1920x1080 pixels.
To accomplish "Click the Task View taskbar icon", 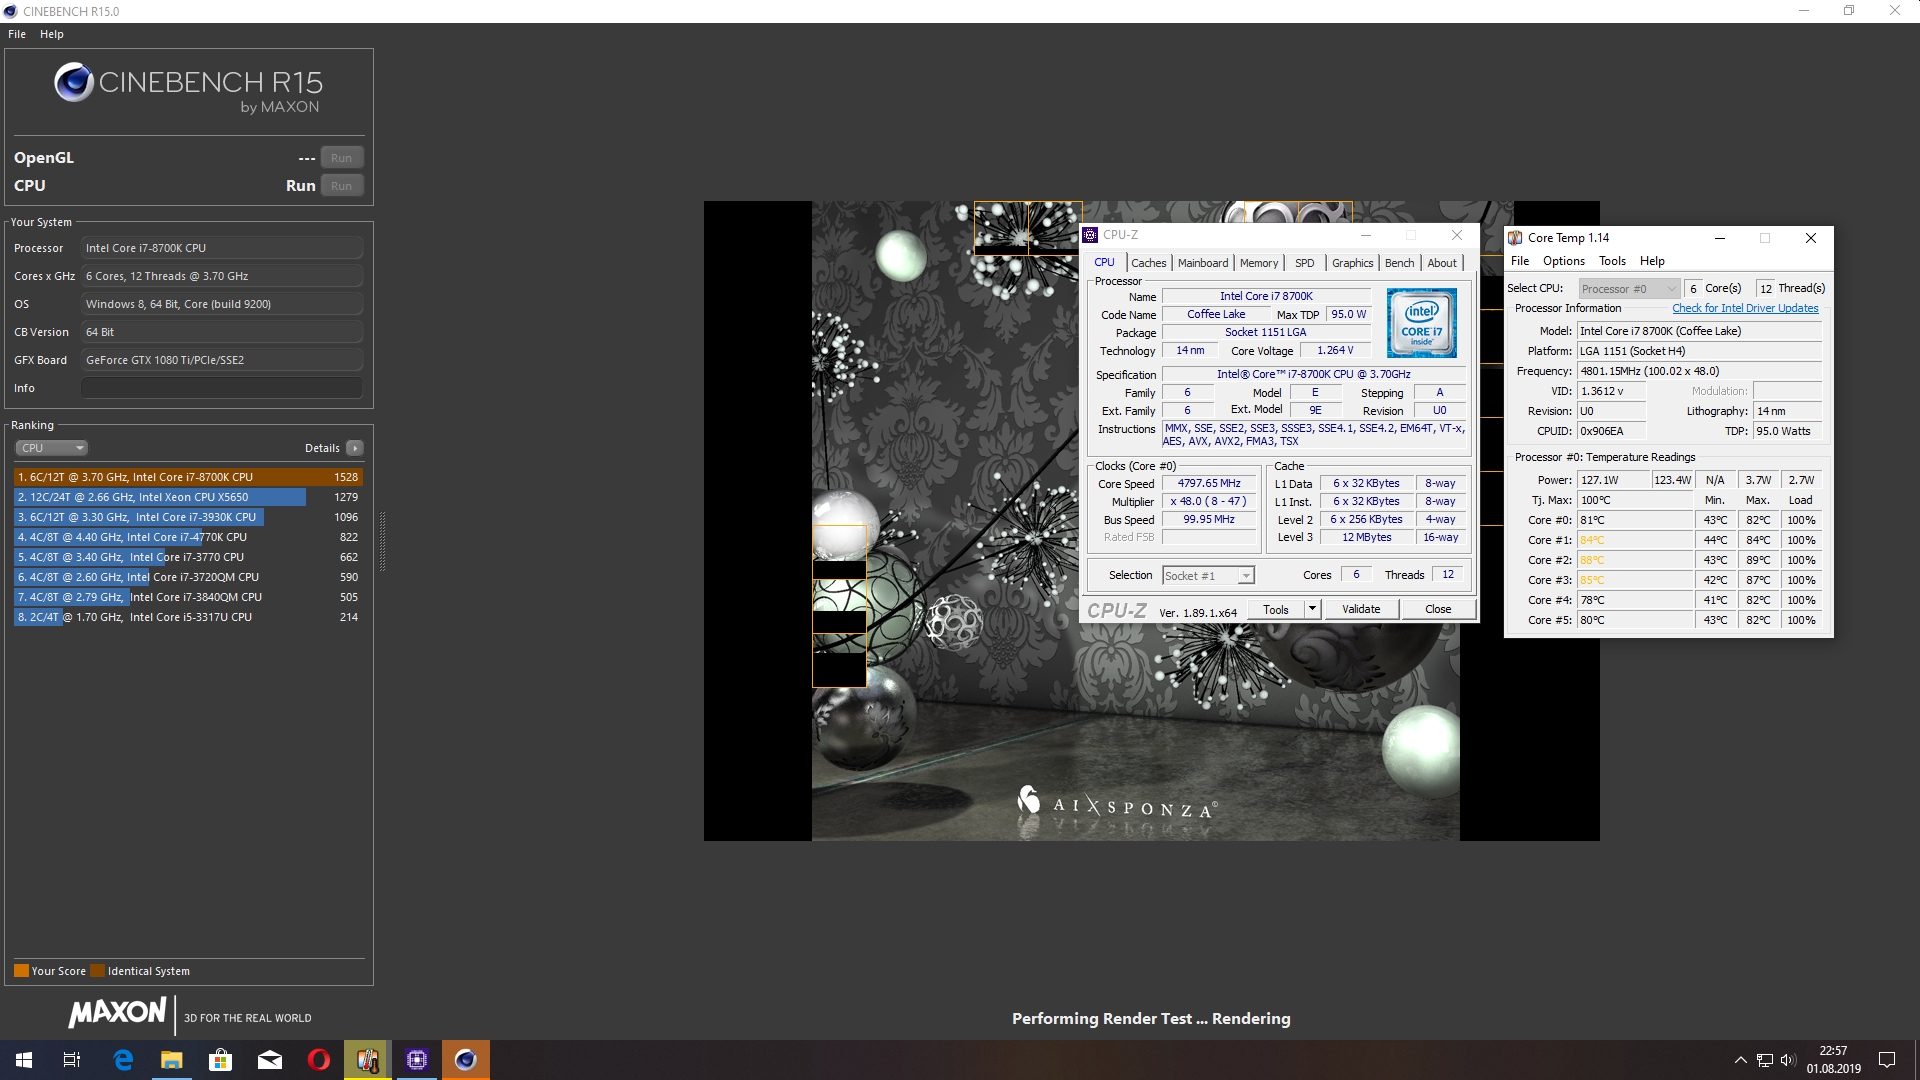I will click(72, 1060).
